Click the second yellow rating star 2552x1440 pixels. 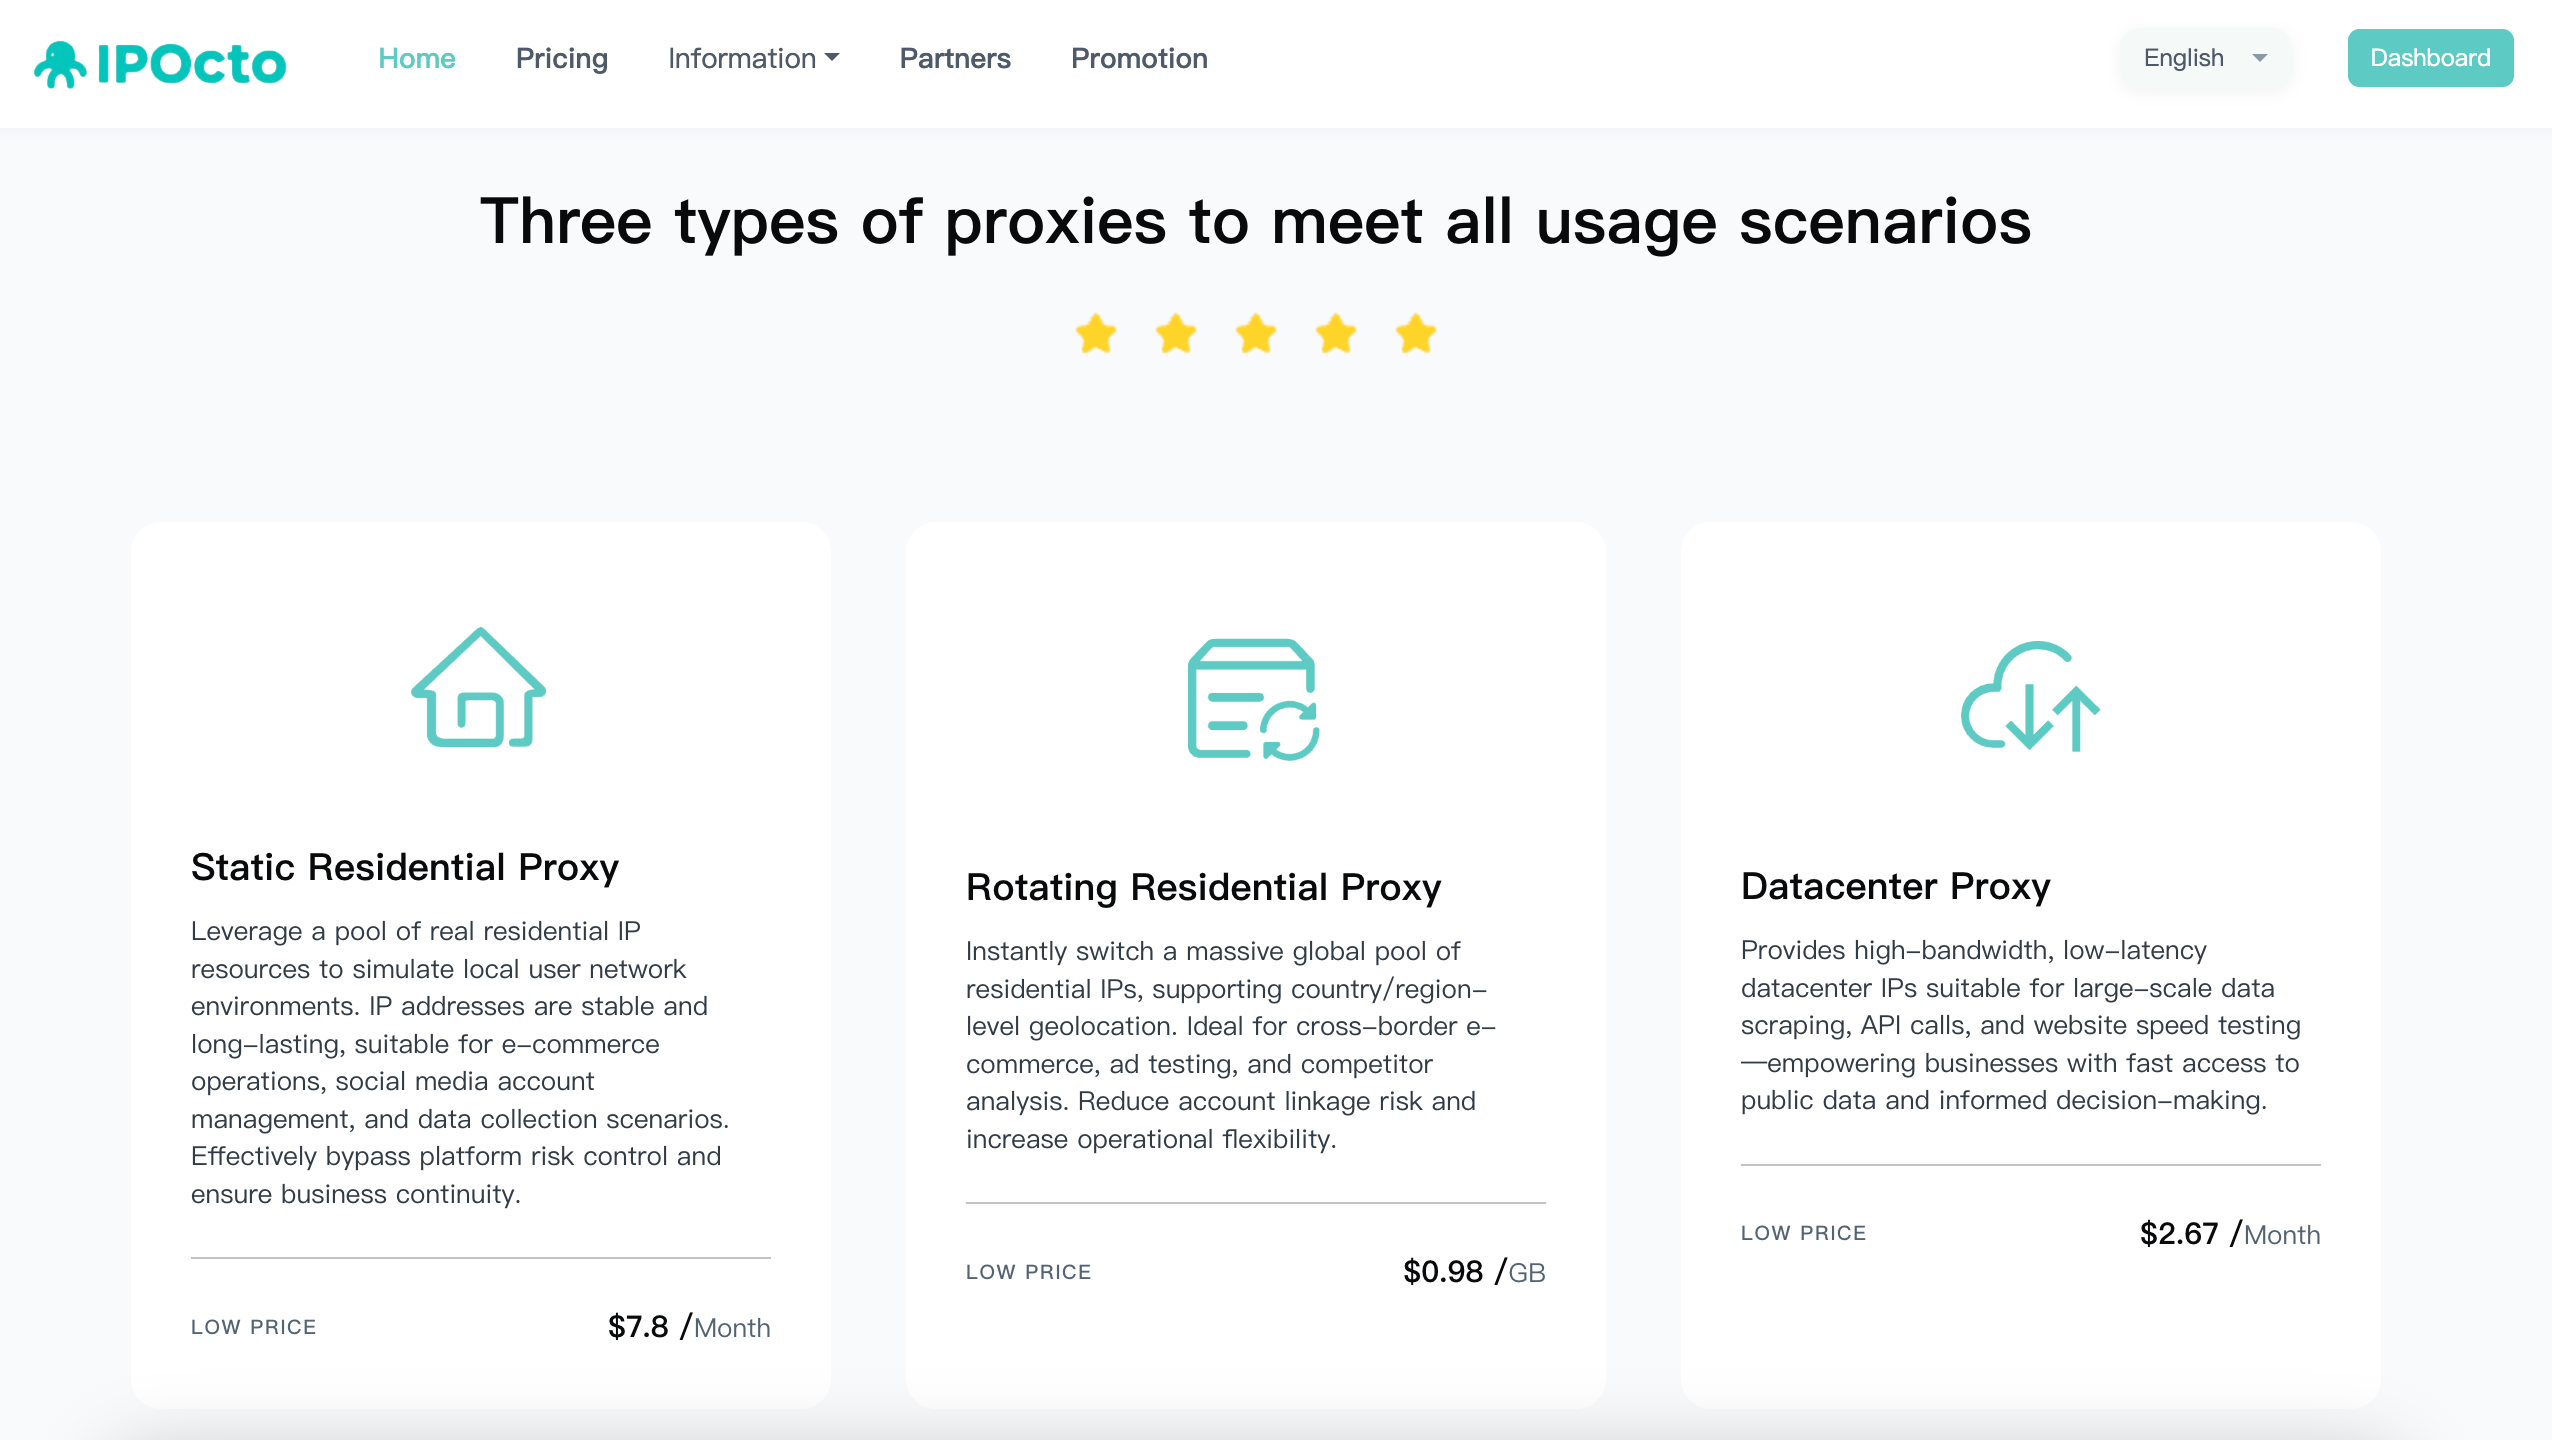tap(1176, 334)
